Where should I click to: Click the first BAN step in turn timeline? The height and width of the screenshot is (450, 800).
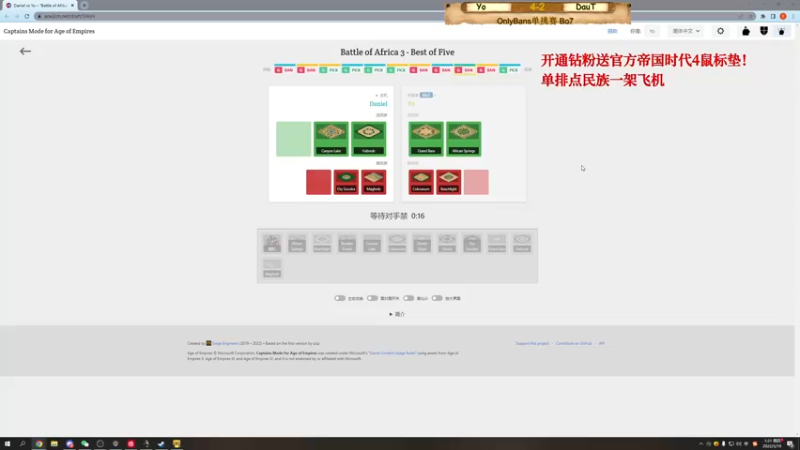(284, 70)
